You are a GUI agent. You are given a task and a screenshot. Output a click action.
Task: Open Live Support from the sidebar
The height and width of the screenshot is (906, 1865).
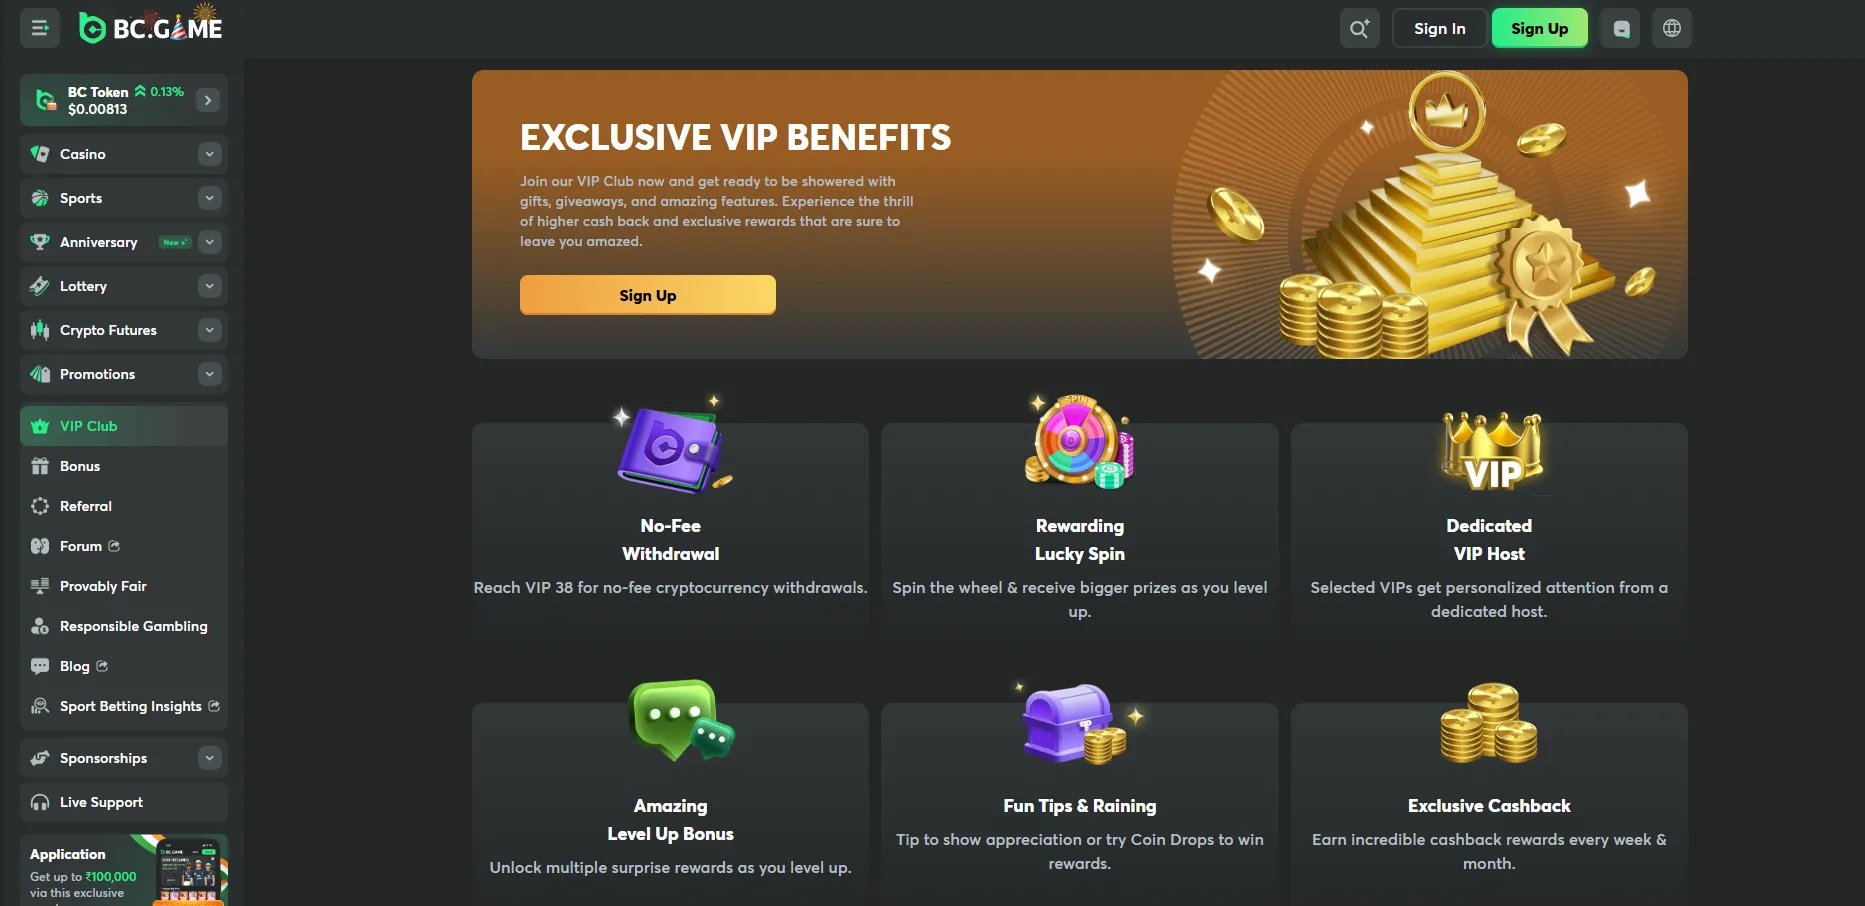pos(101,802)
